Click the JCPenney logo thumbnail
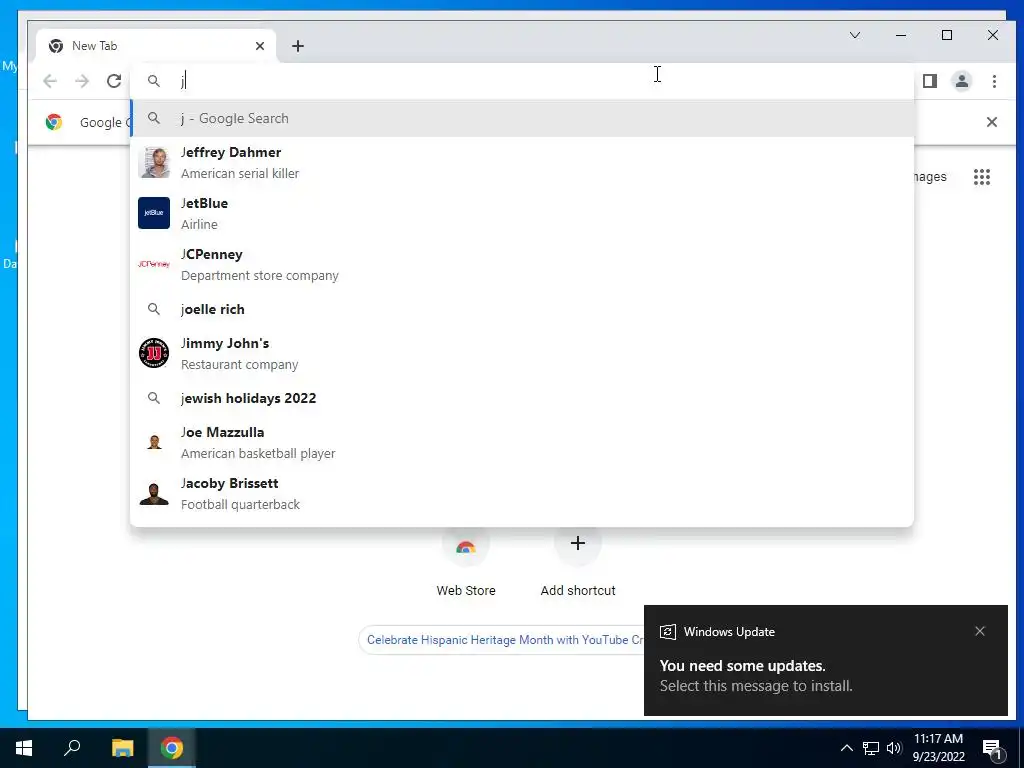This screenshot has width=1024, height=768. tap(154, 264)
